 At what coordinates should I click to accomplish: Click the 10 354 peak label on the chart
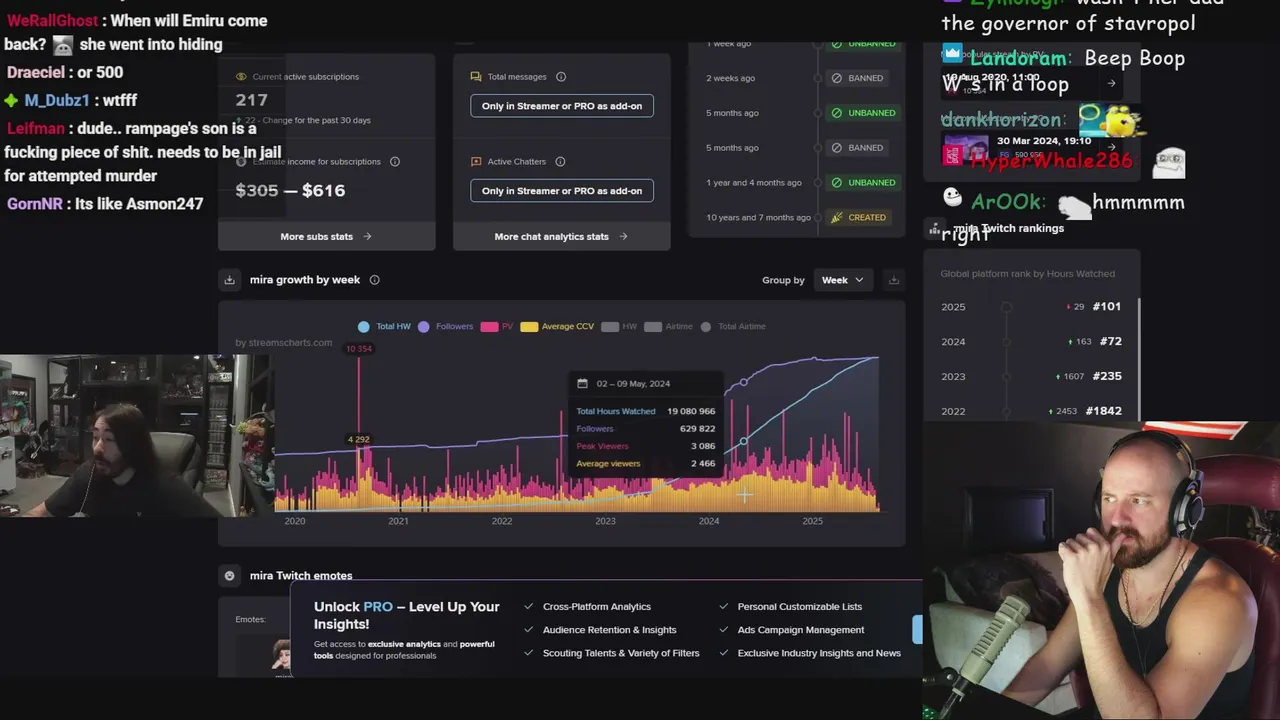pos(358,349)
